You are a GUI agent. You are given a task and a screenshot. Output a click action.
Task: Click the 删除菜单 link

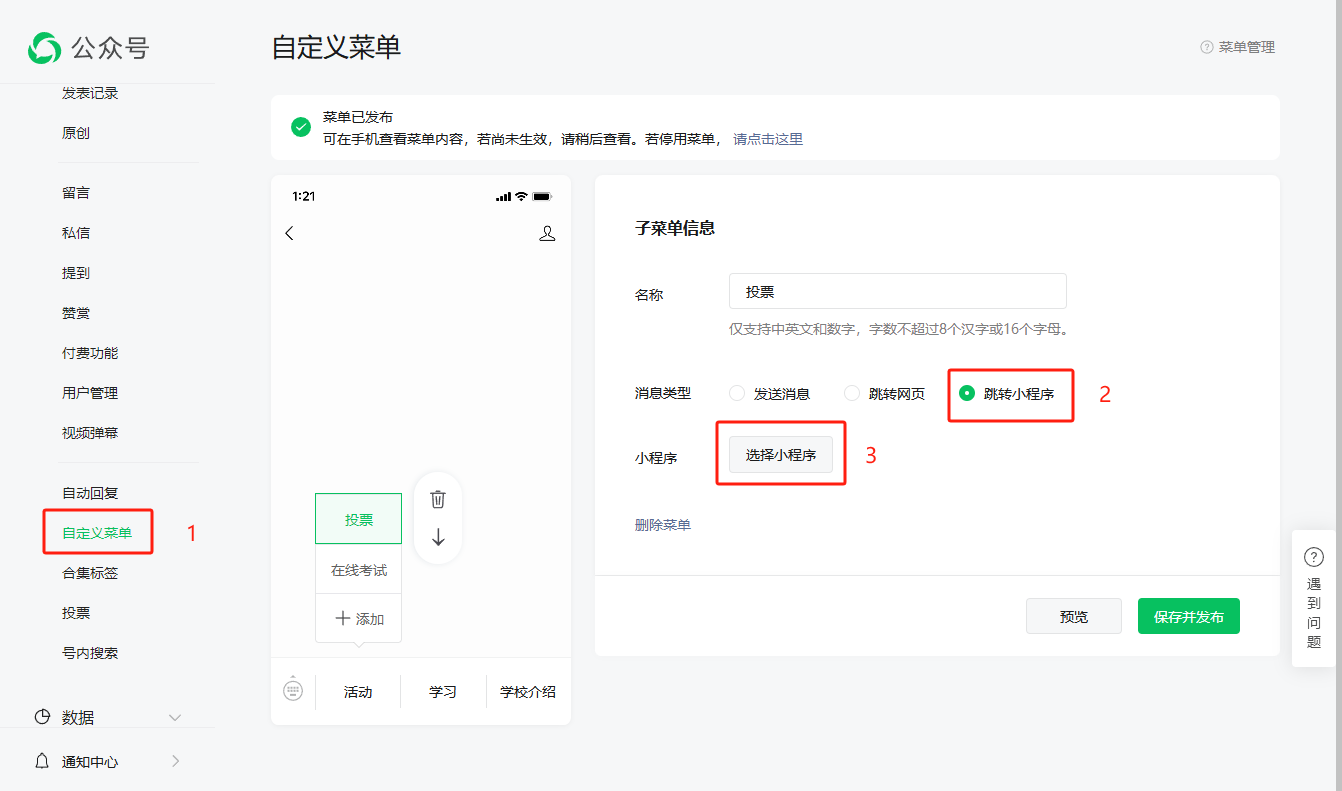tap(663, 524)
